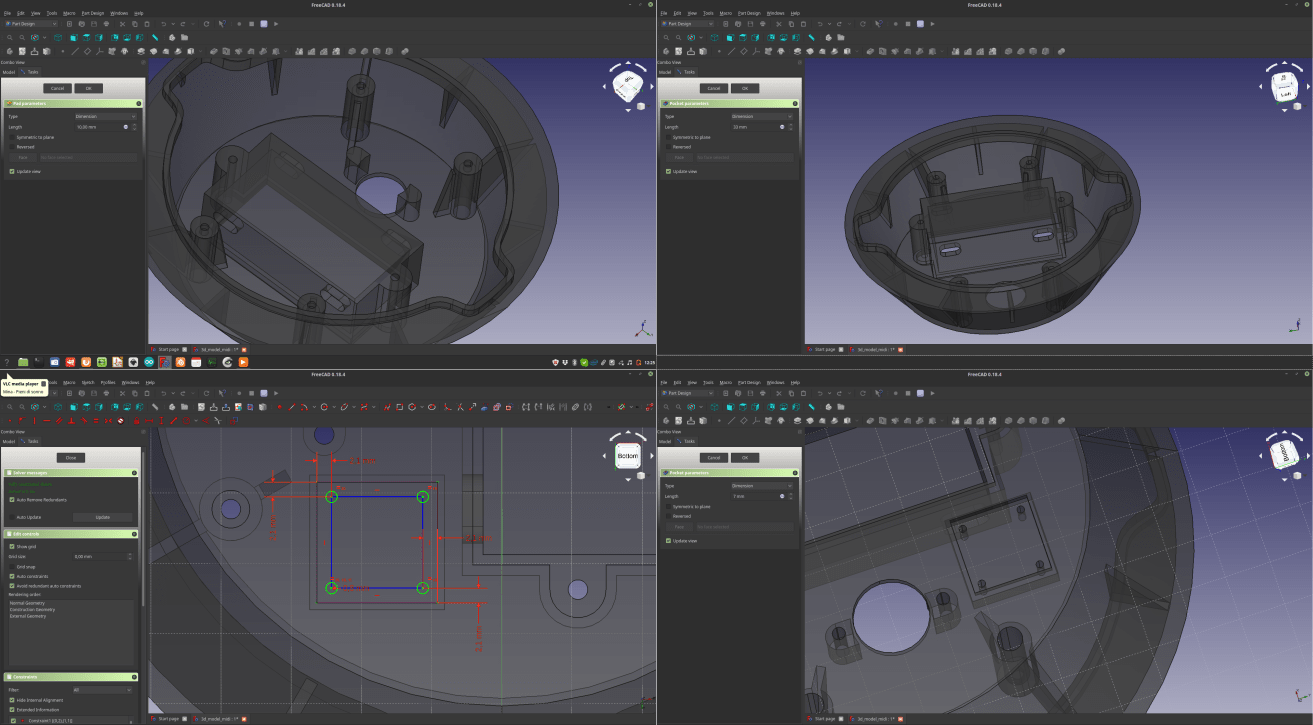Click the block constraint icon in Sketcher window
This screenshot has width=1313, height=725.
(x=121, y=421)
